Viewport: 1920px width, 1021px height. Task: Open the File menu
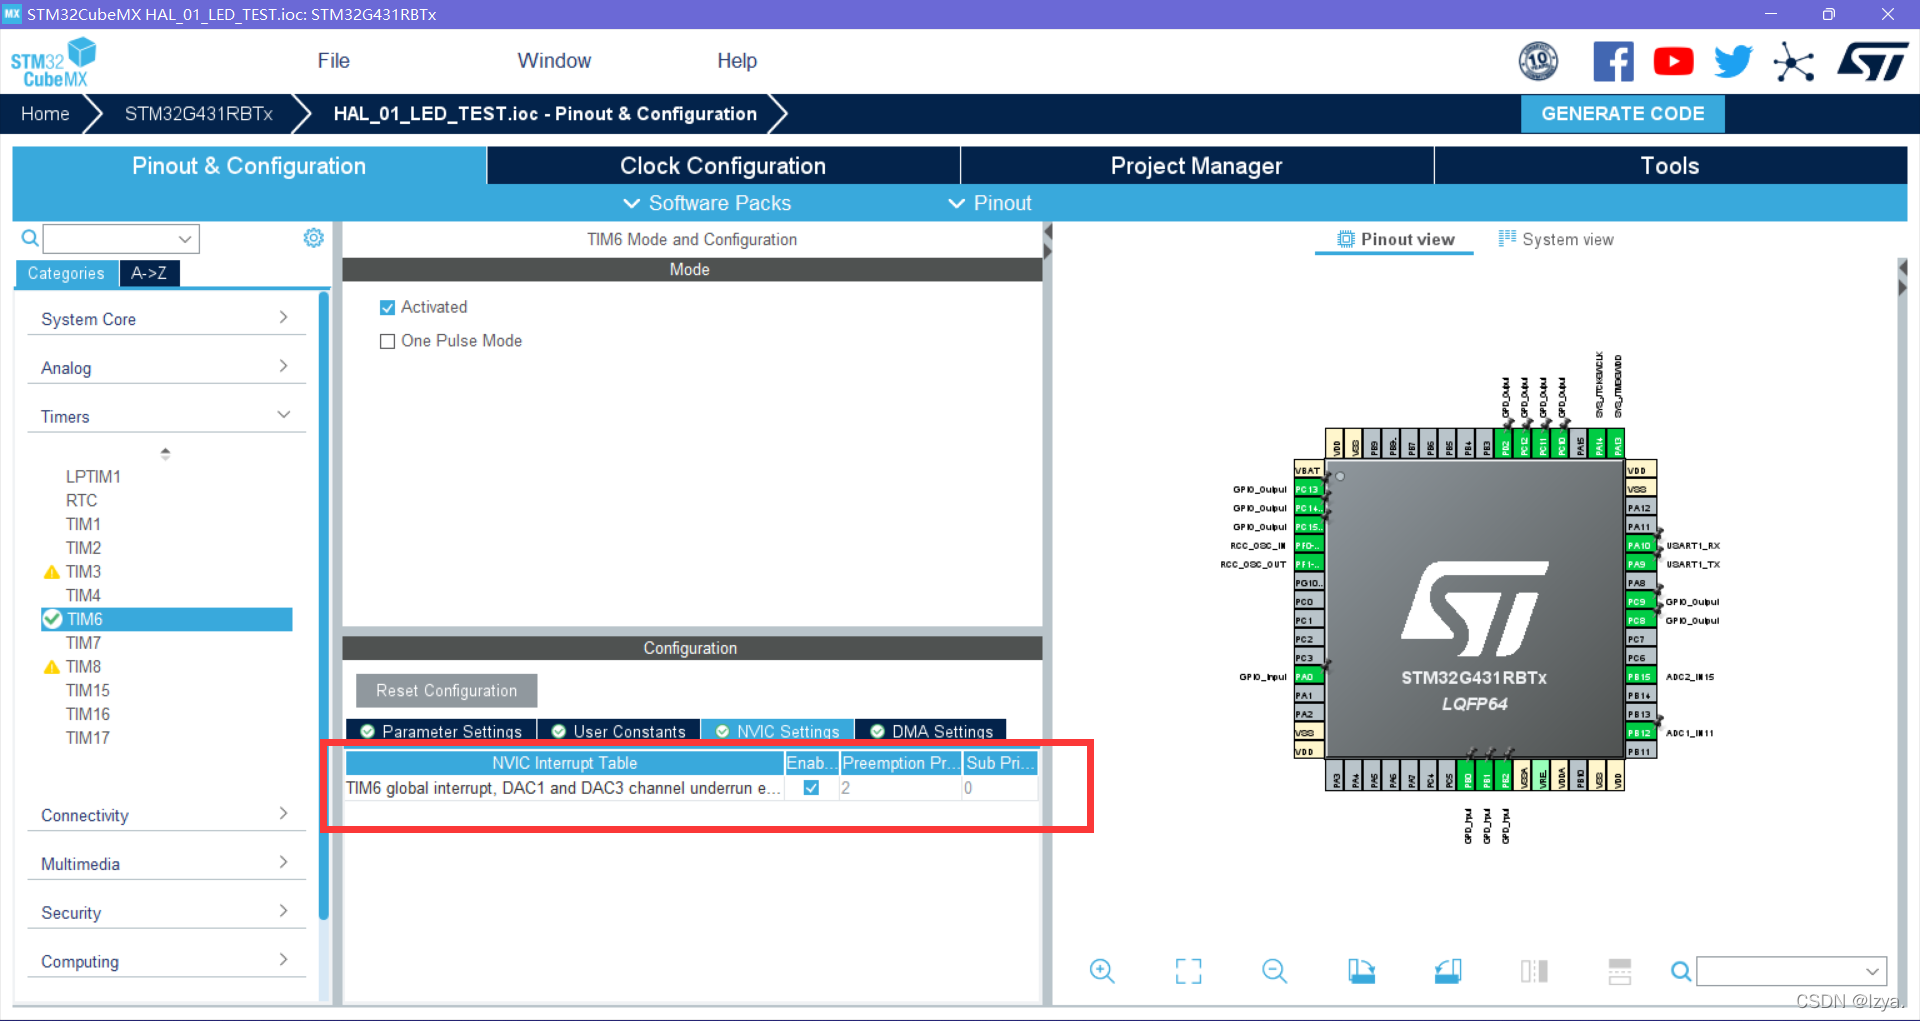point(333,61)
